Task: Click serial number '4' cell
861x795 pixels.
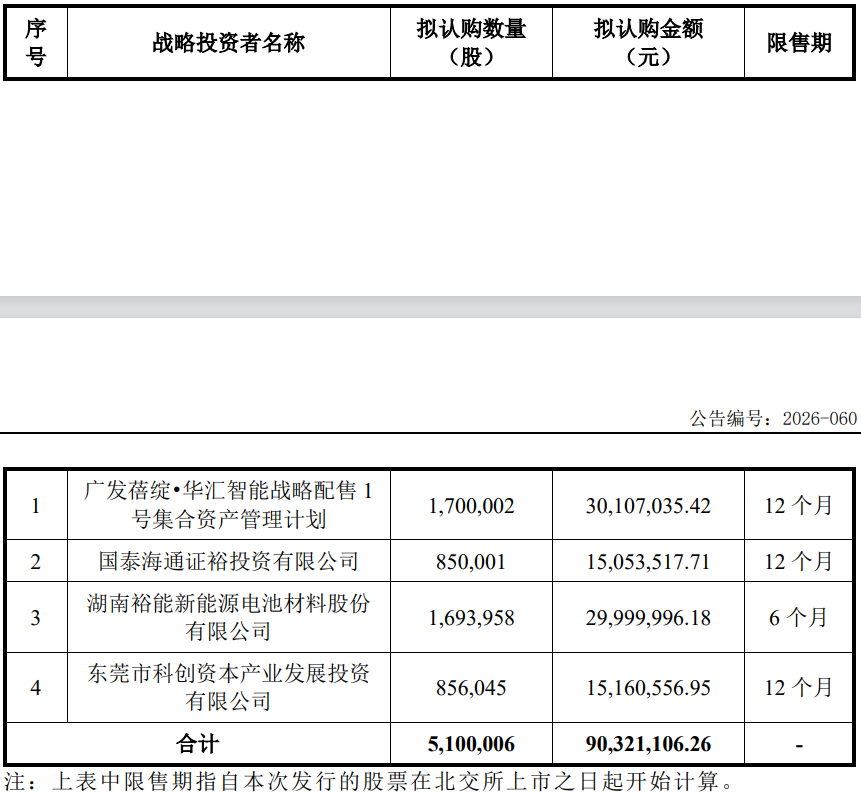Action: 36,688
